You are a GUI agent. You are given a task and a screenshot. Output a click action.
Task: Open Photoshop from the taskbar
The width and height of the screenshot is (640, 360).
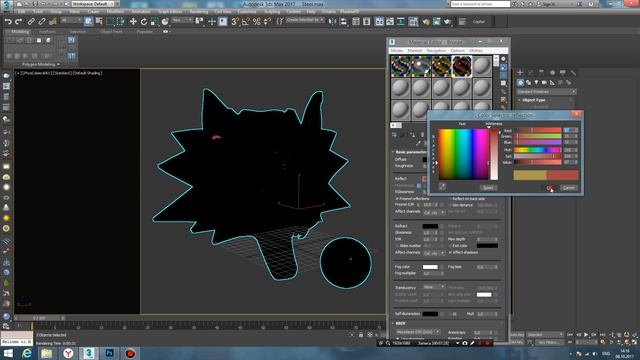[x=109, y=353]
